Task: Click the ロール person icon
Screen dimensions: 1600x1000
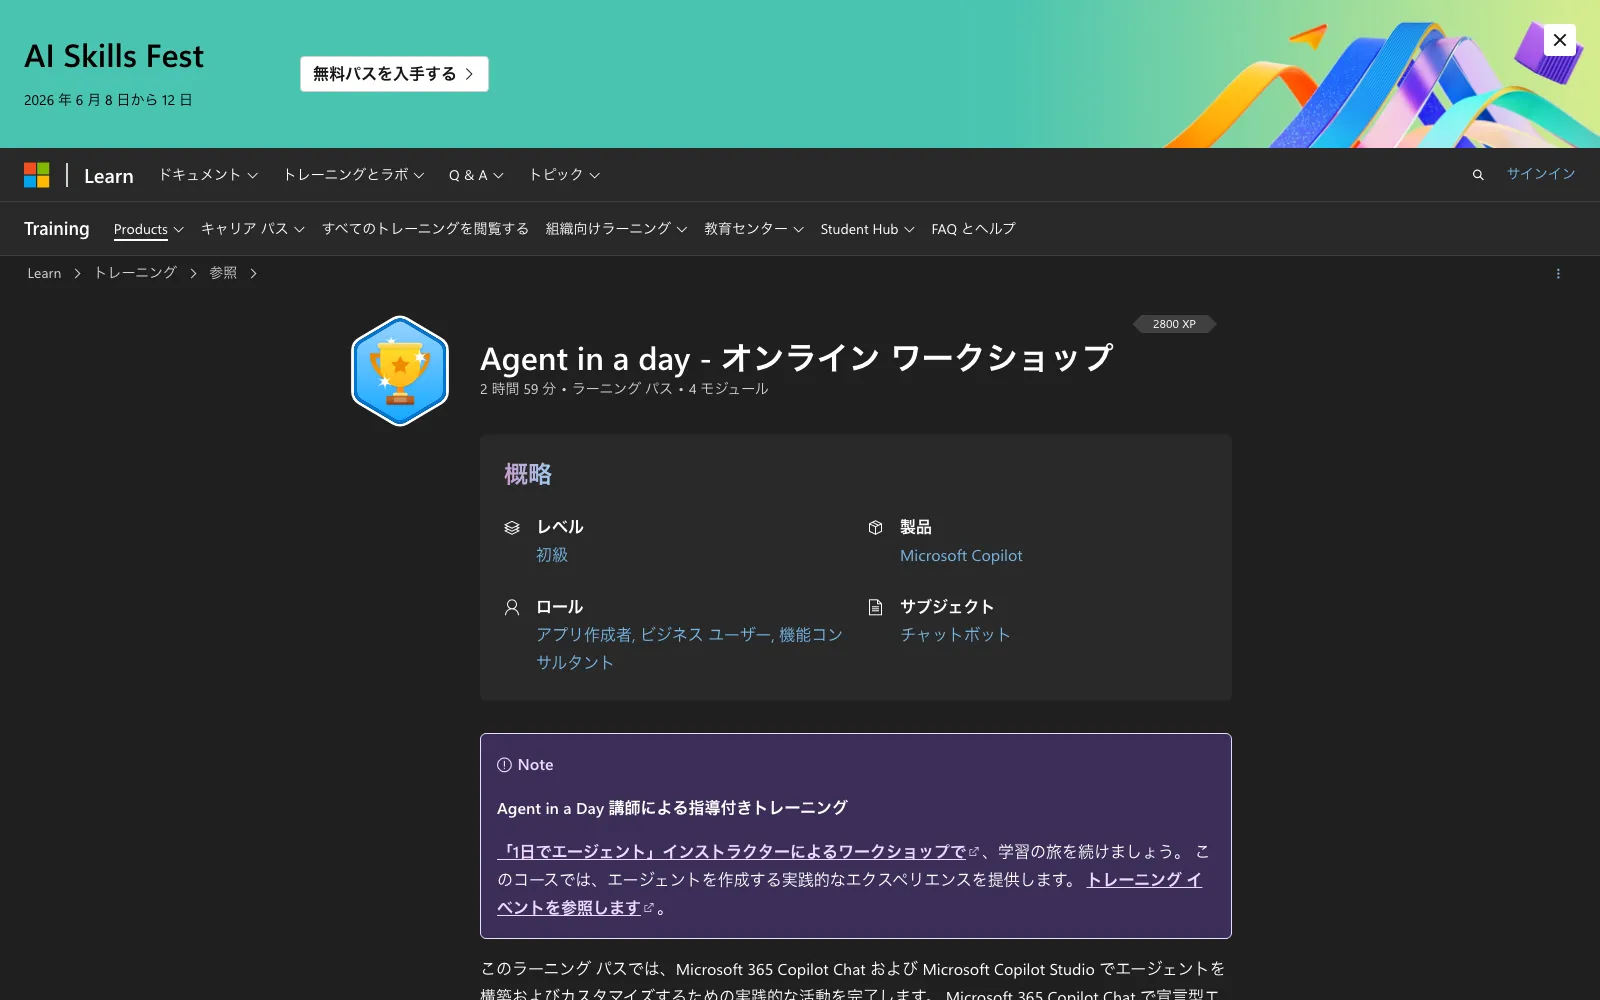Action: click(512, 607)
